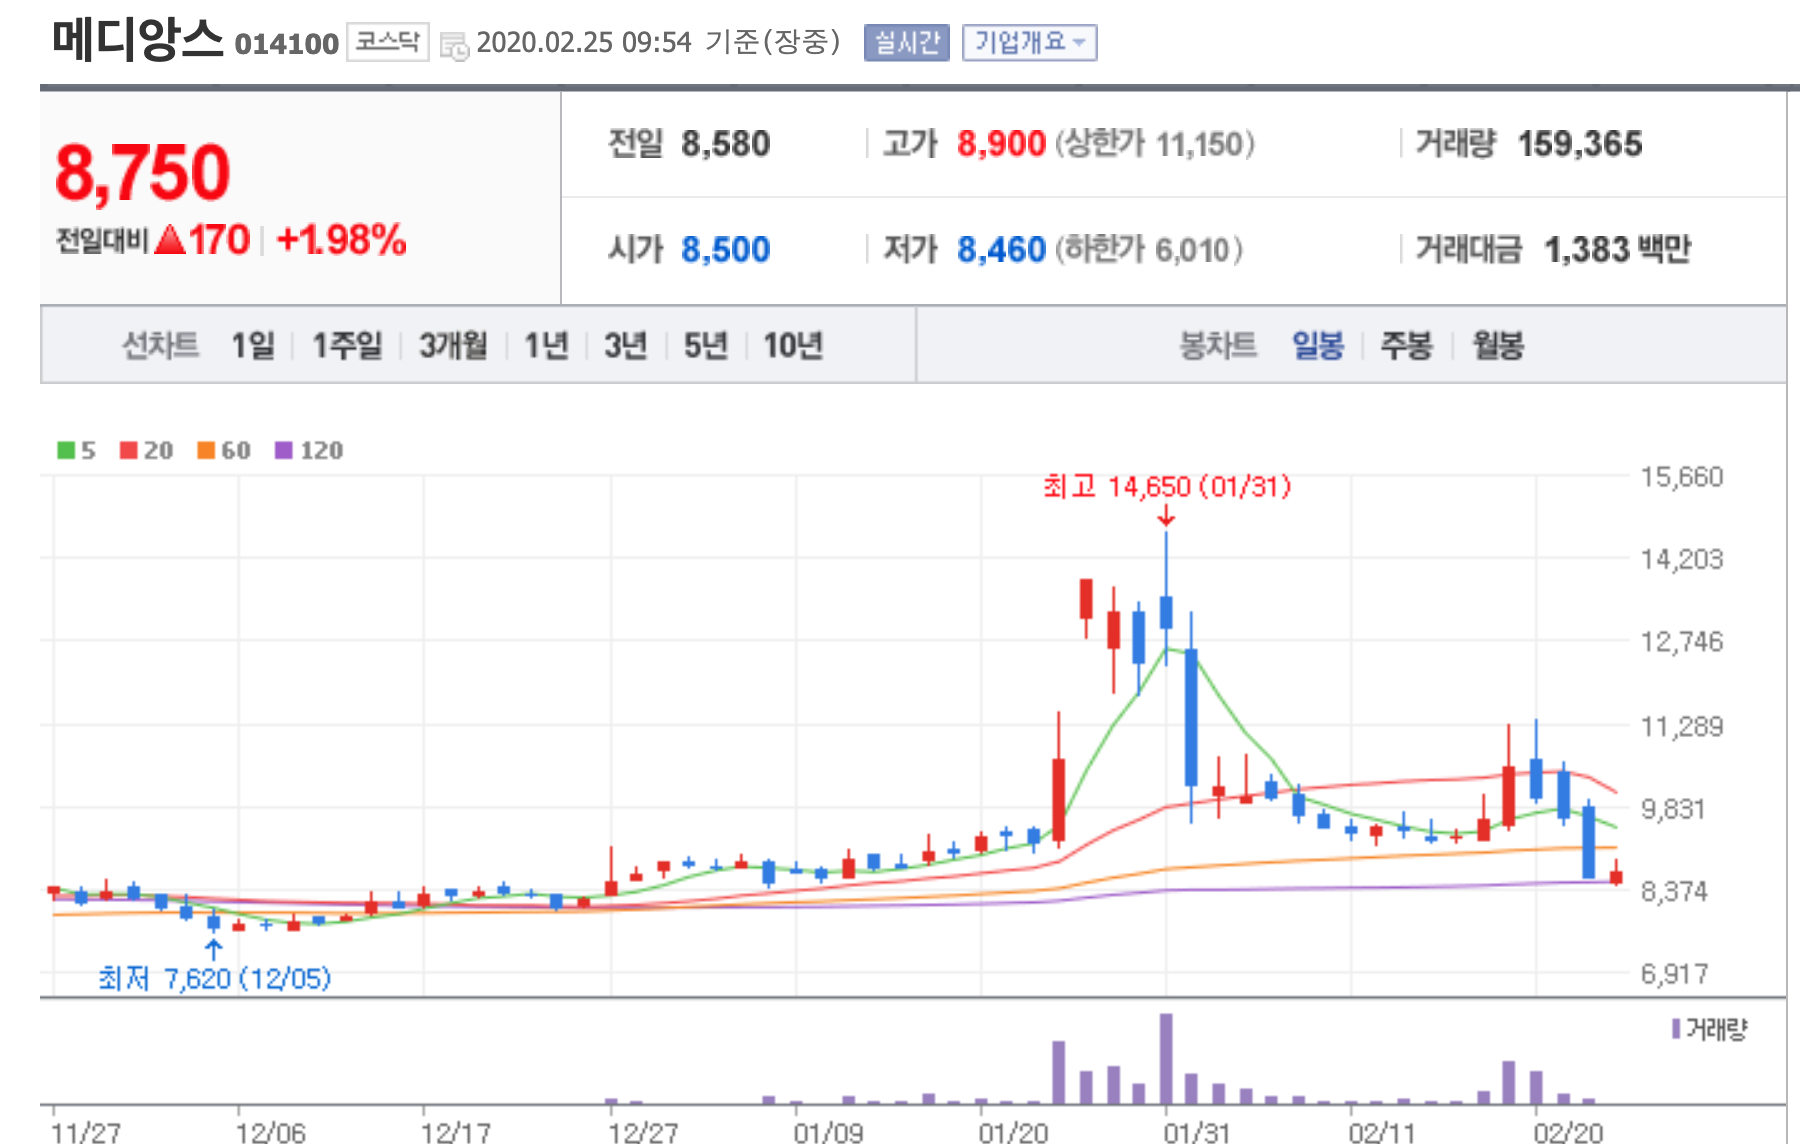
Task: Click the 11/27 date axis label
Action: pos(86,1132)
